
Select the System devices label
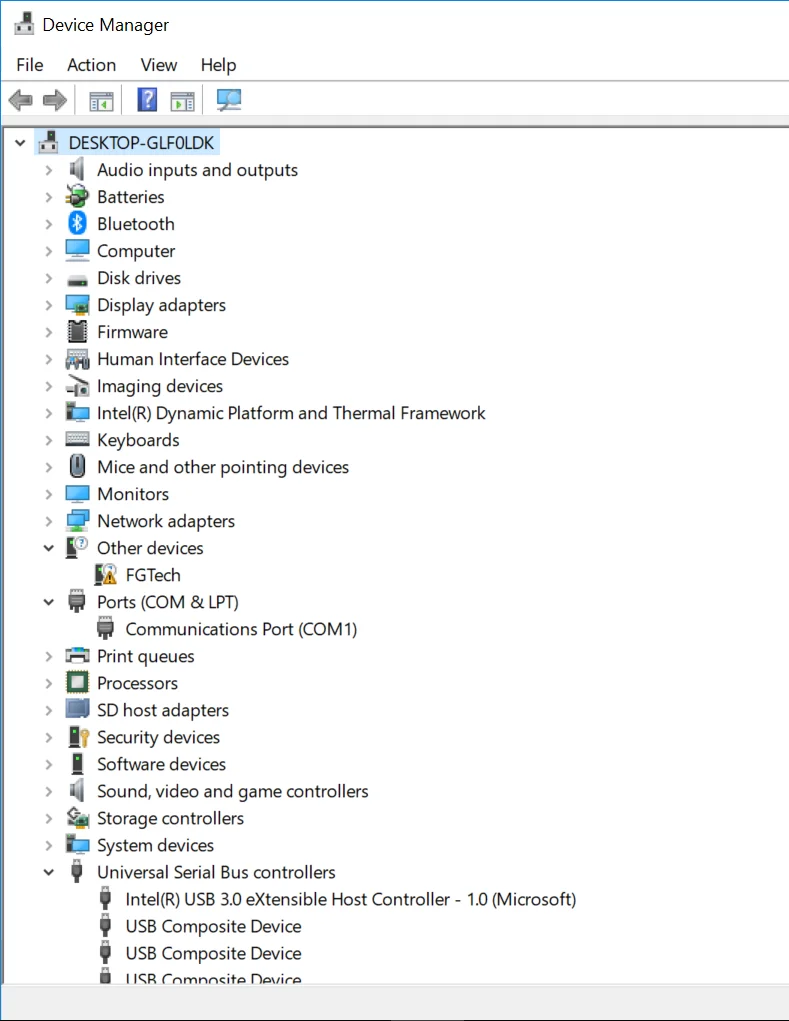[156, 845]
